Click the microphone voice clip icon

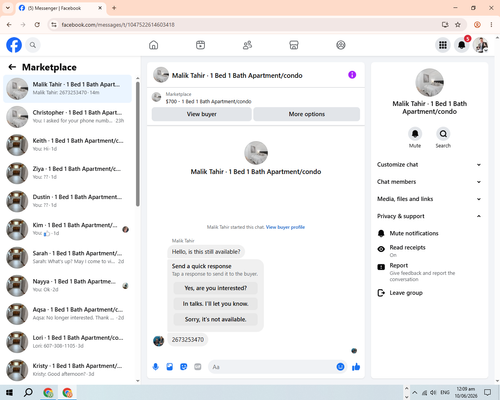pyautogui.click(x=156, y=367)
